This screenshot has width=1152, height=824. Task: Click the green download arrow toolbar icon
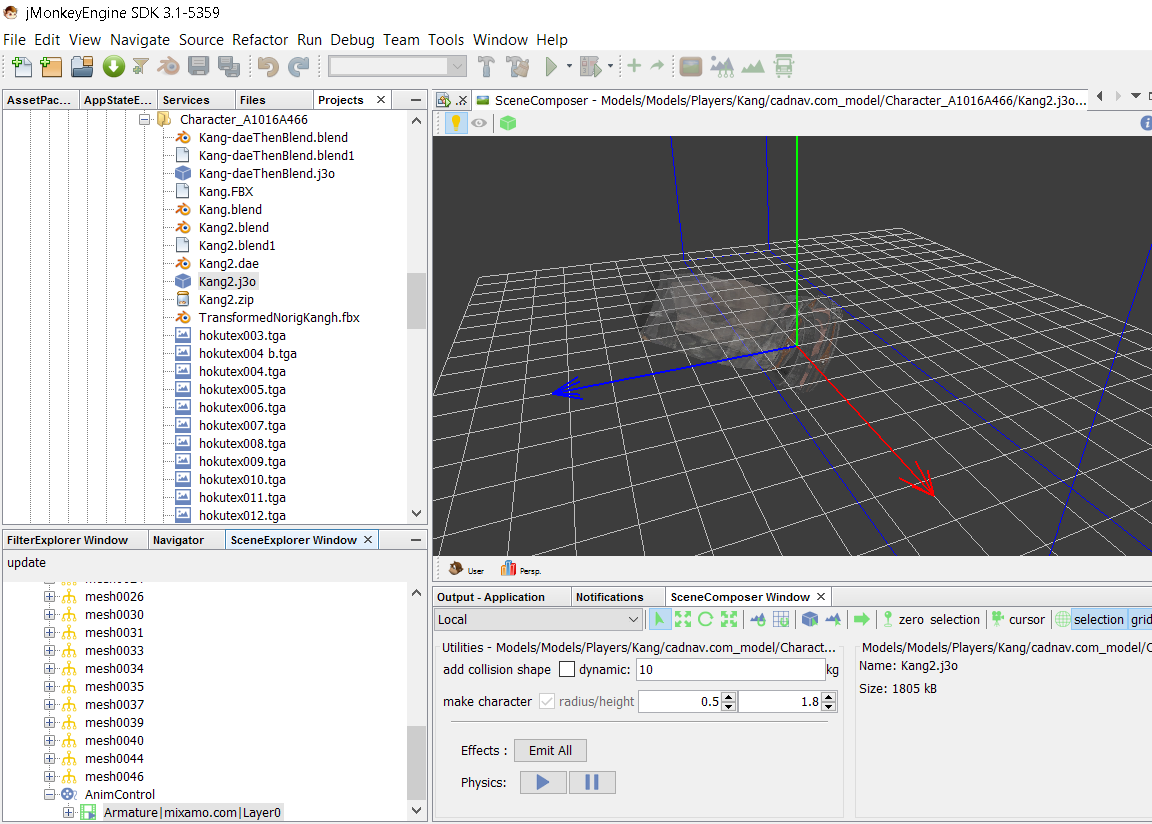pos(113,67)
